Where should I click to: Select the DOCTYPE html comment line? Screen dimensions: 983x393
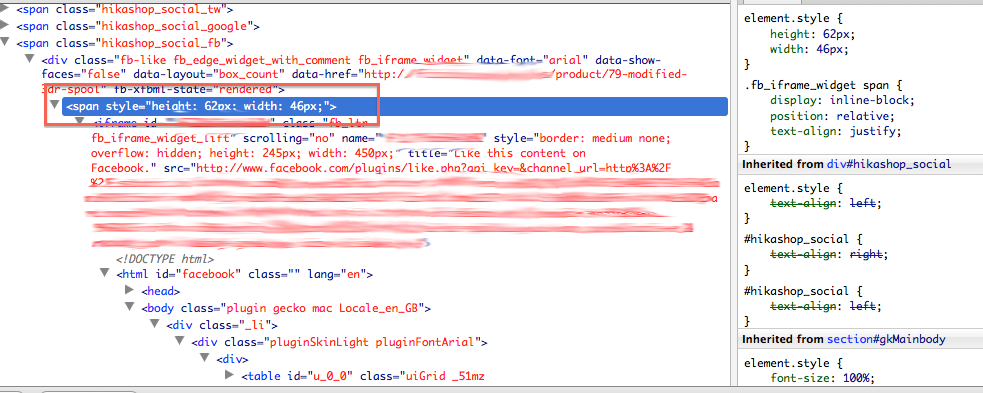click(166, 258)
